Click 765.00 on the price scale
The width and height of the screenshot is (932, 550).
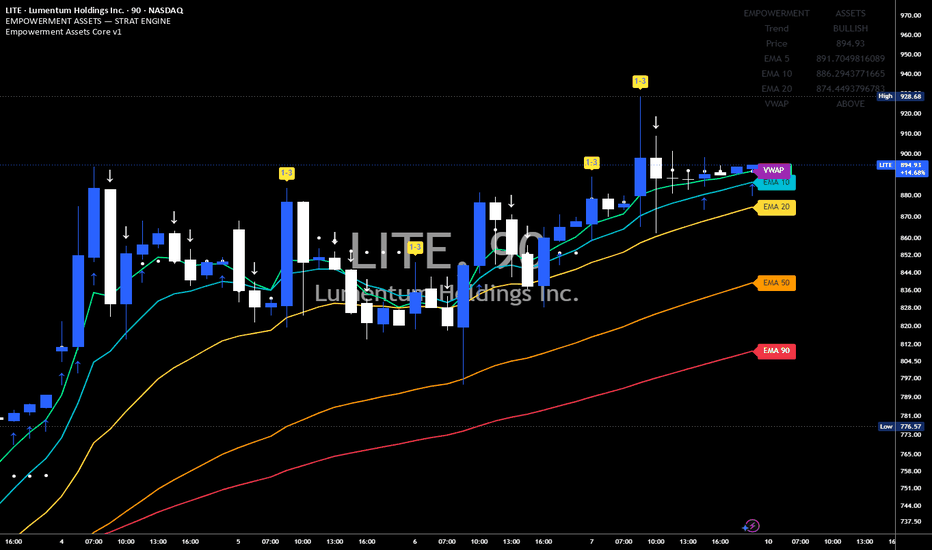pos(911,454)
